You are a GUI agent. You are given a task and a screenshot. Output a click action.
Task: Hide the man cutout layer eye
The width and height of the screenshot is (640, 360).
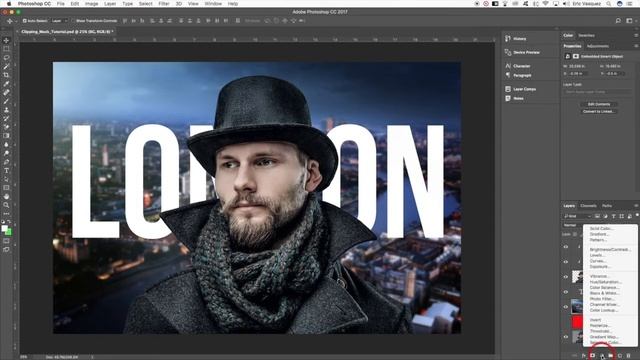click(566, 277)
